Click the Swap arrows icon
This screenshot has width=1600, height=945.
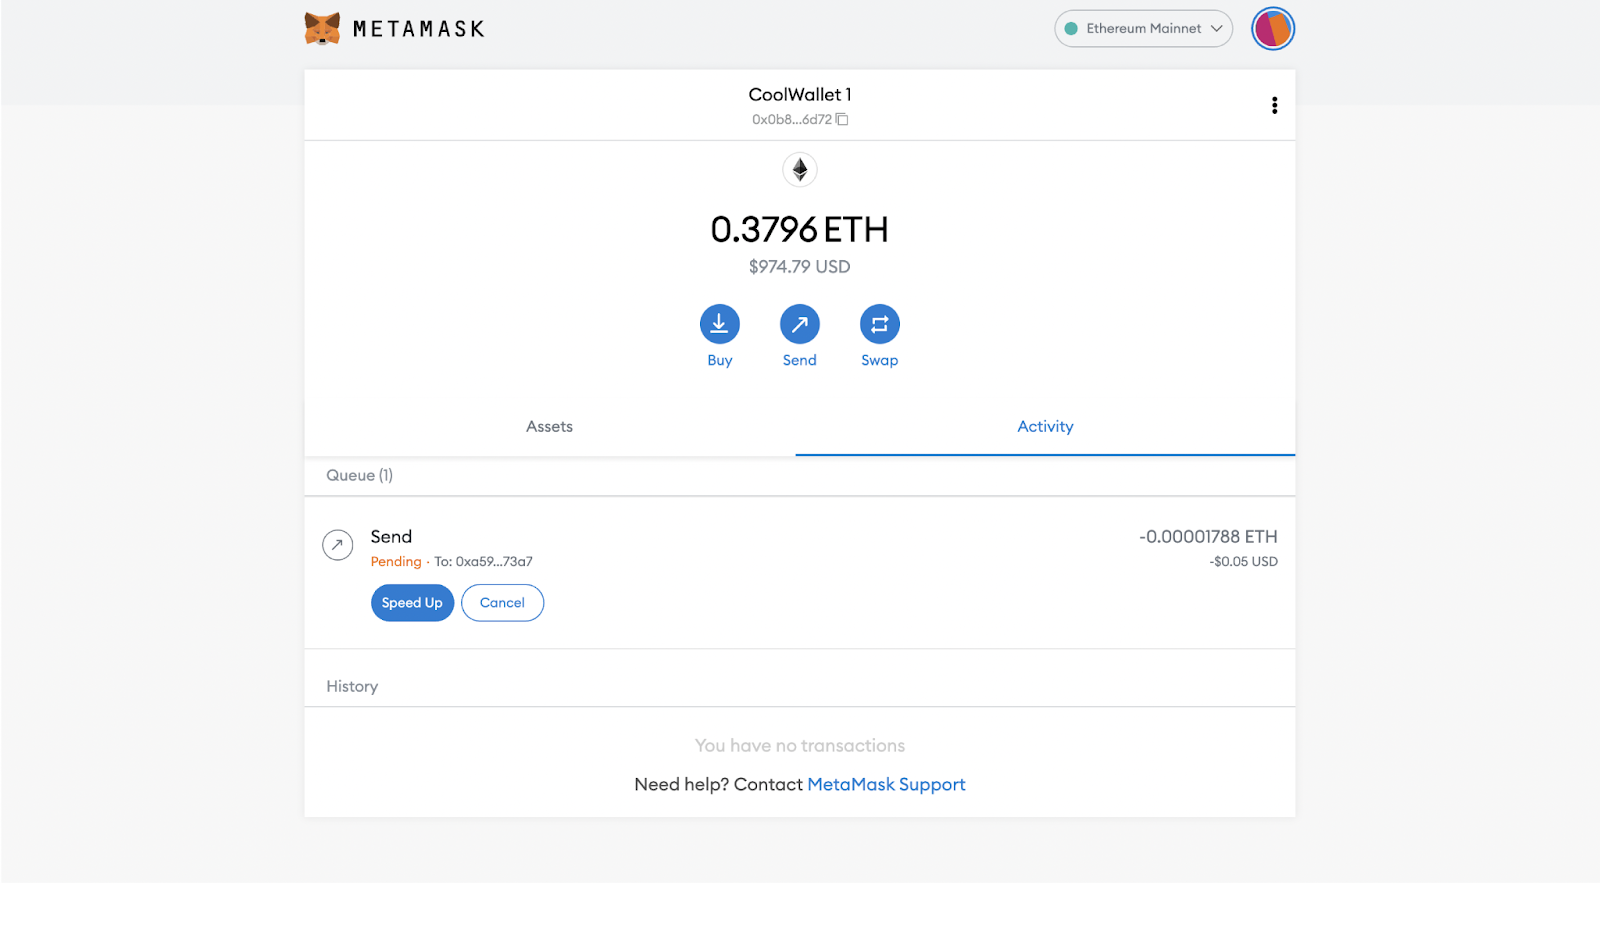[880, 324]
